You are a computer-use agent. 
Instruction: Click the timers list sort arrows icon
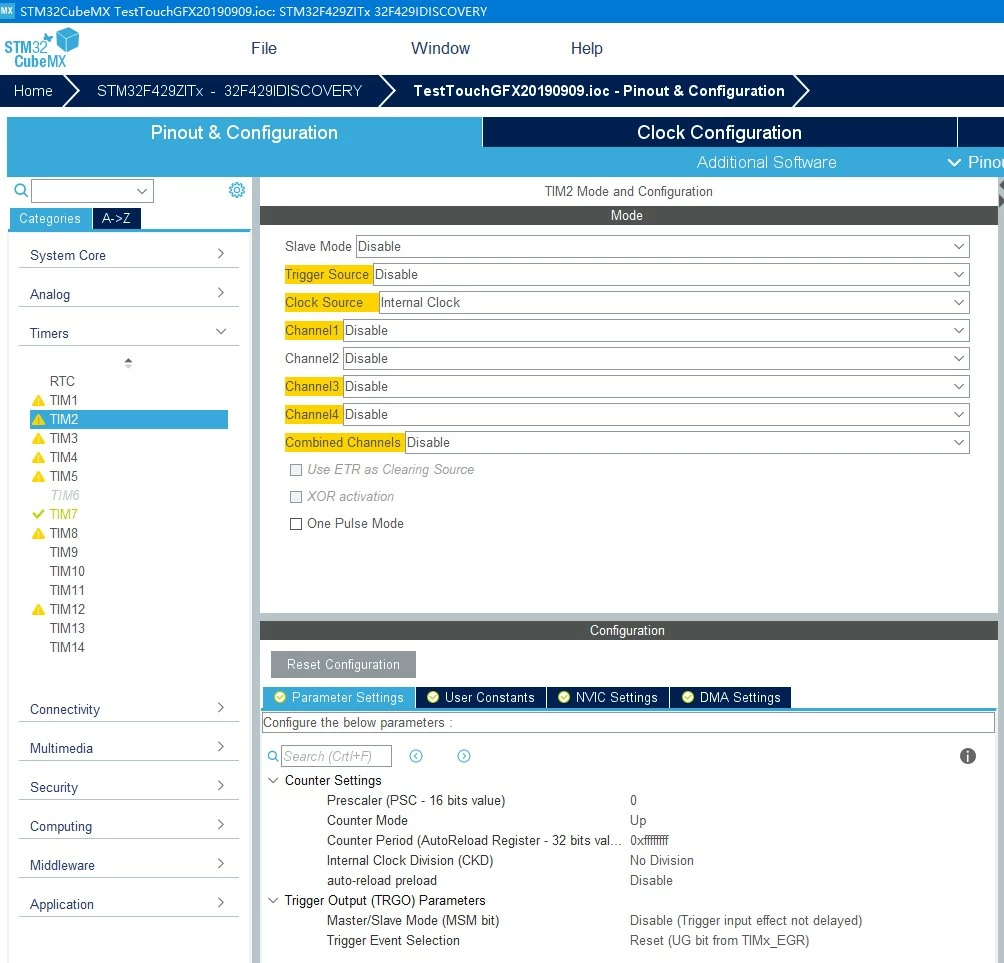[128, 363]
